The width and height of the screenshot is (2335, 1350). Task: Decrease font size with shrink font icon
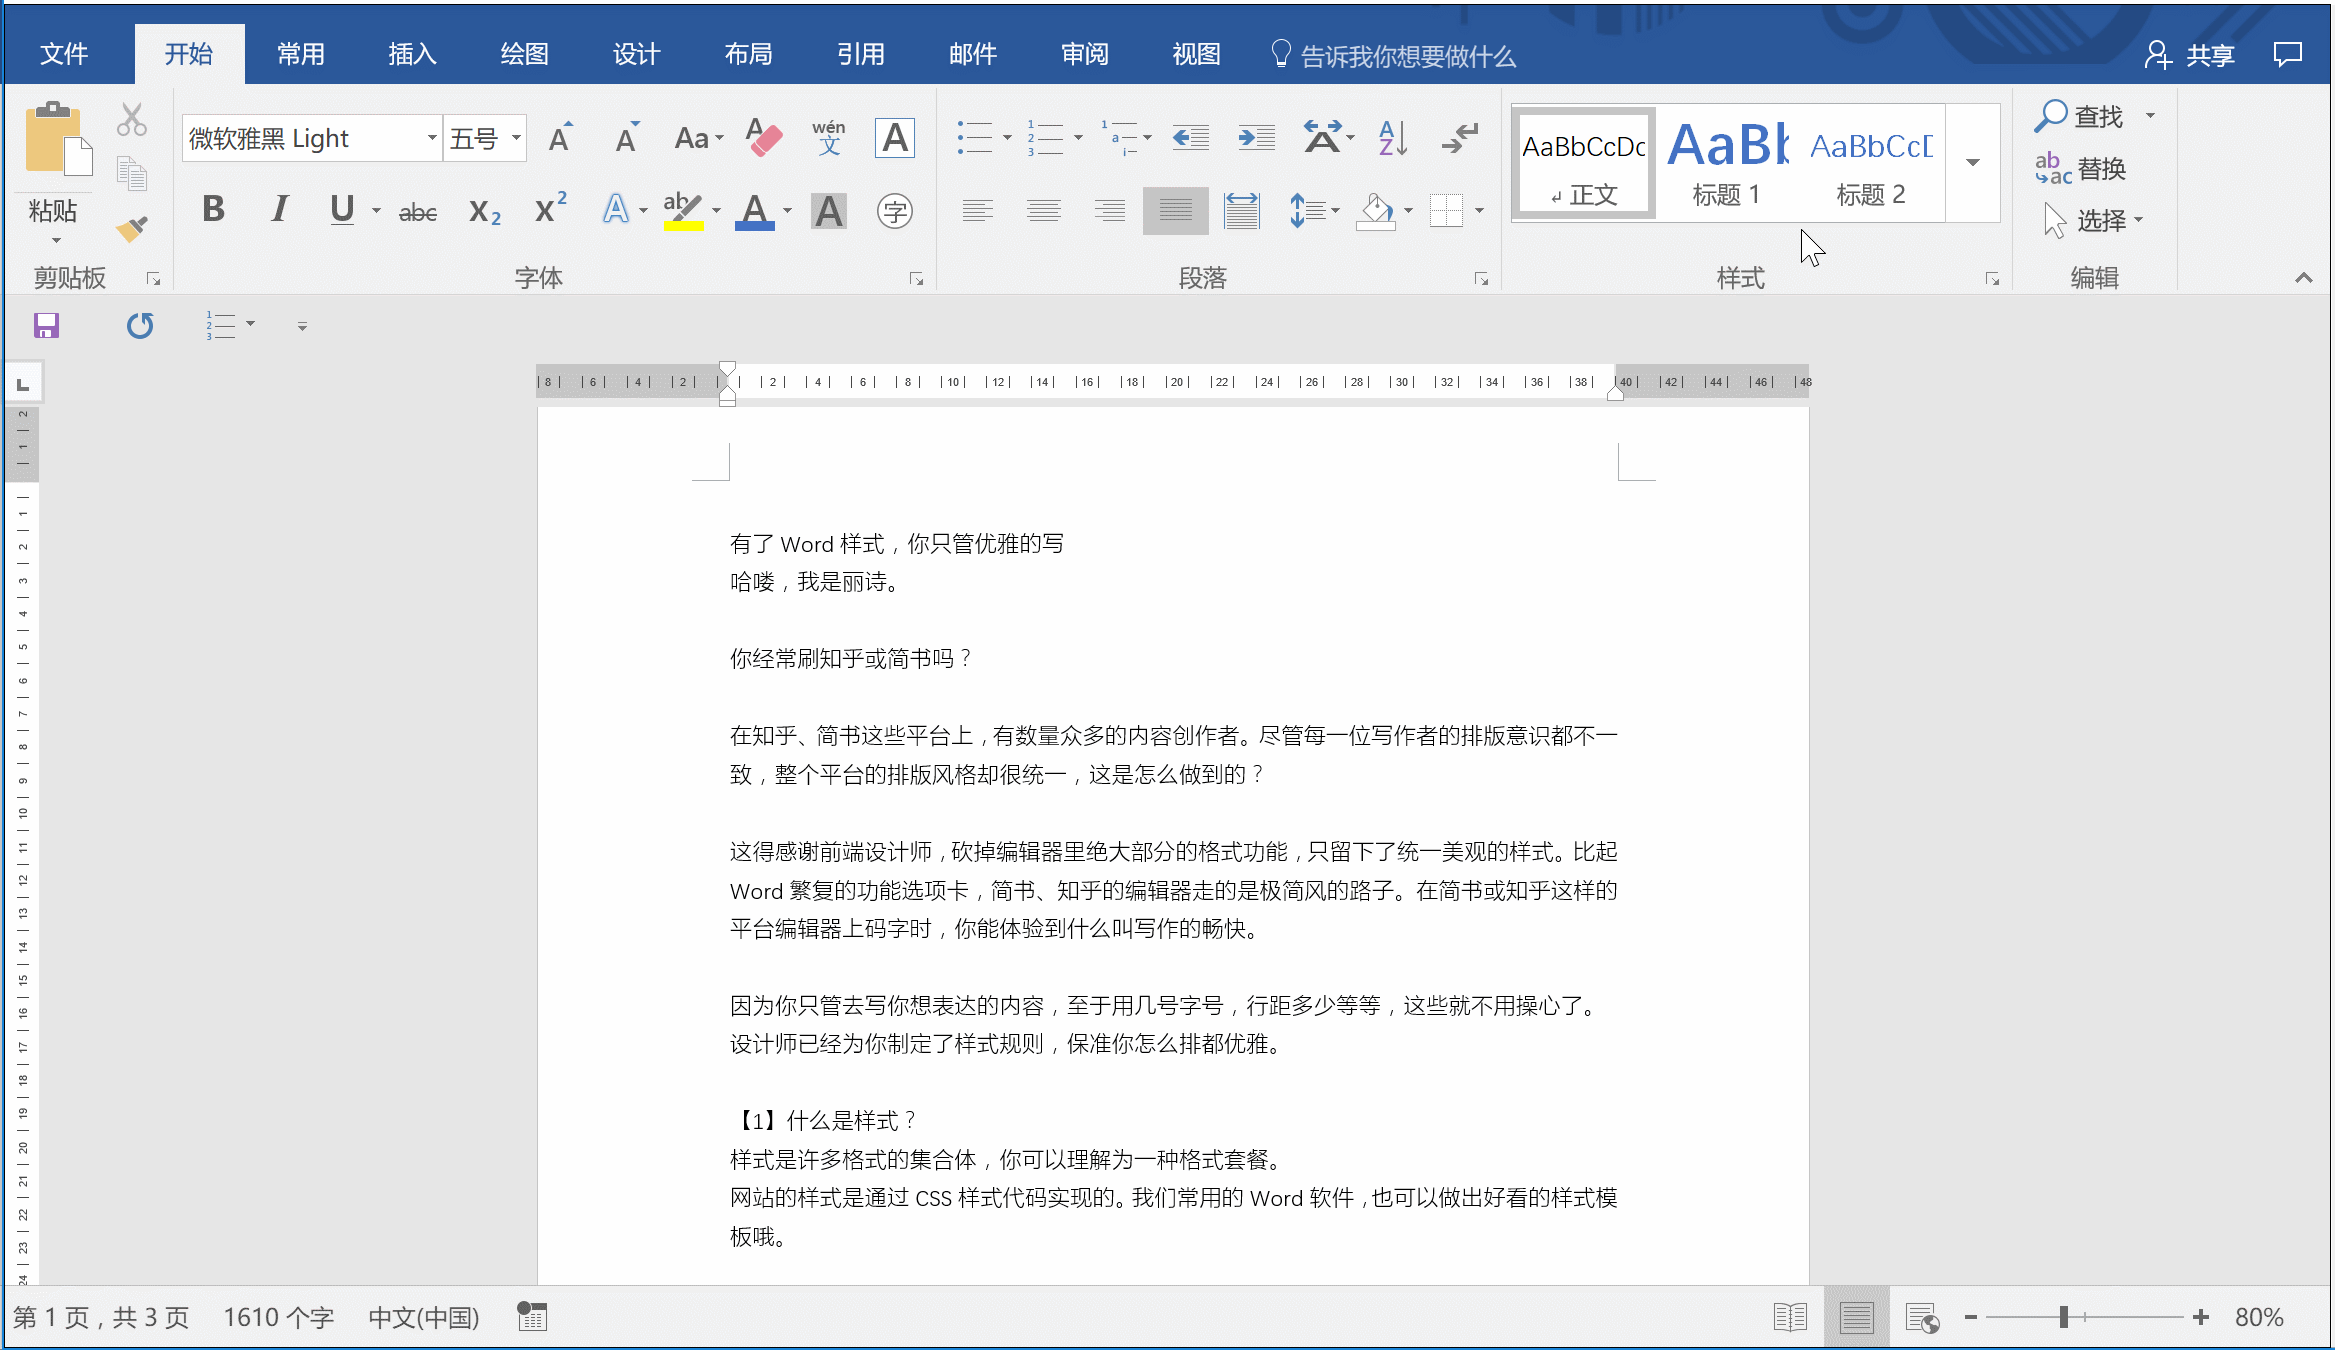[627, 138]
